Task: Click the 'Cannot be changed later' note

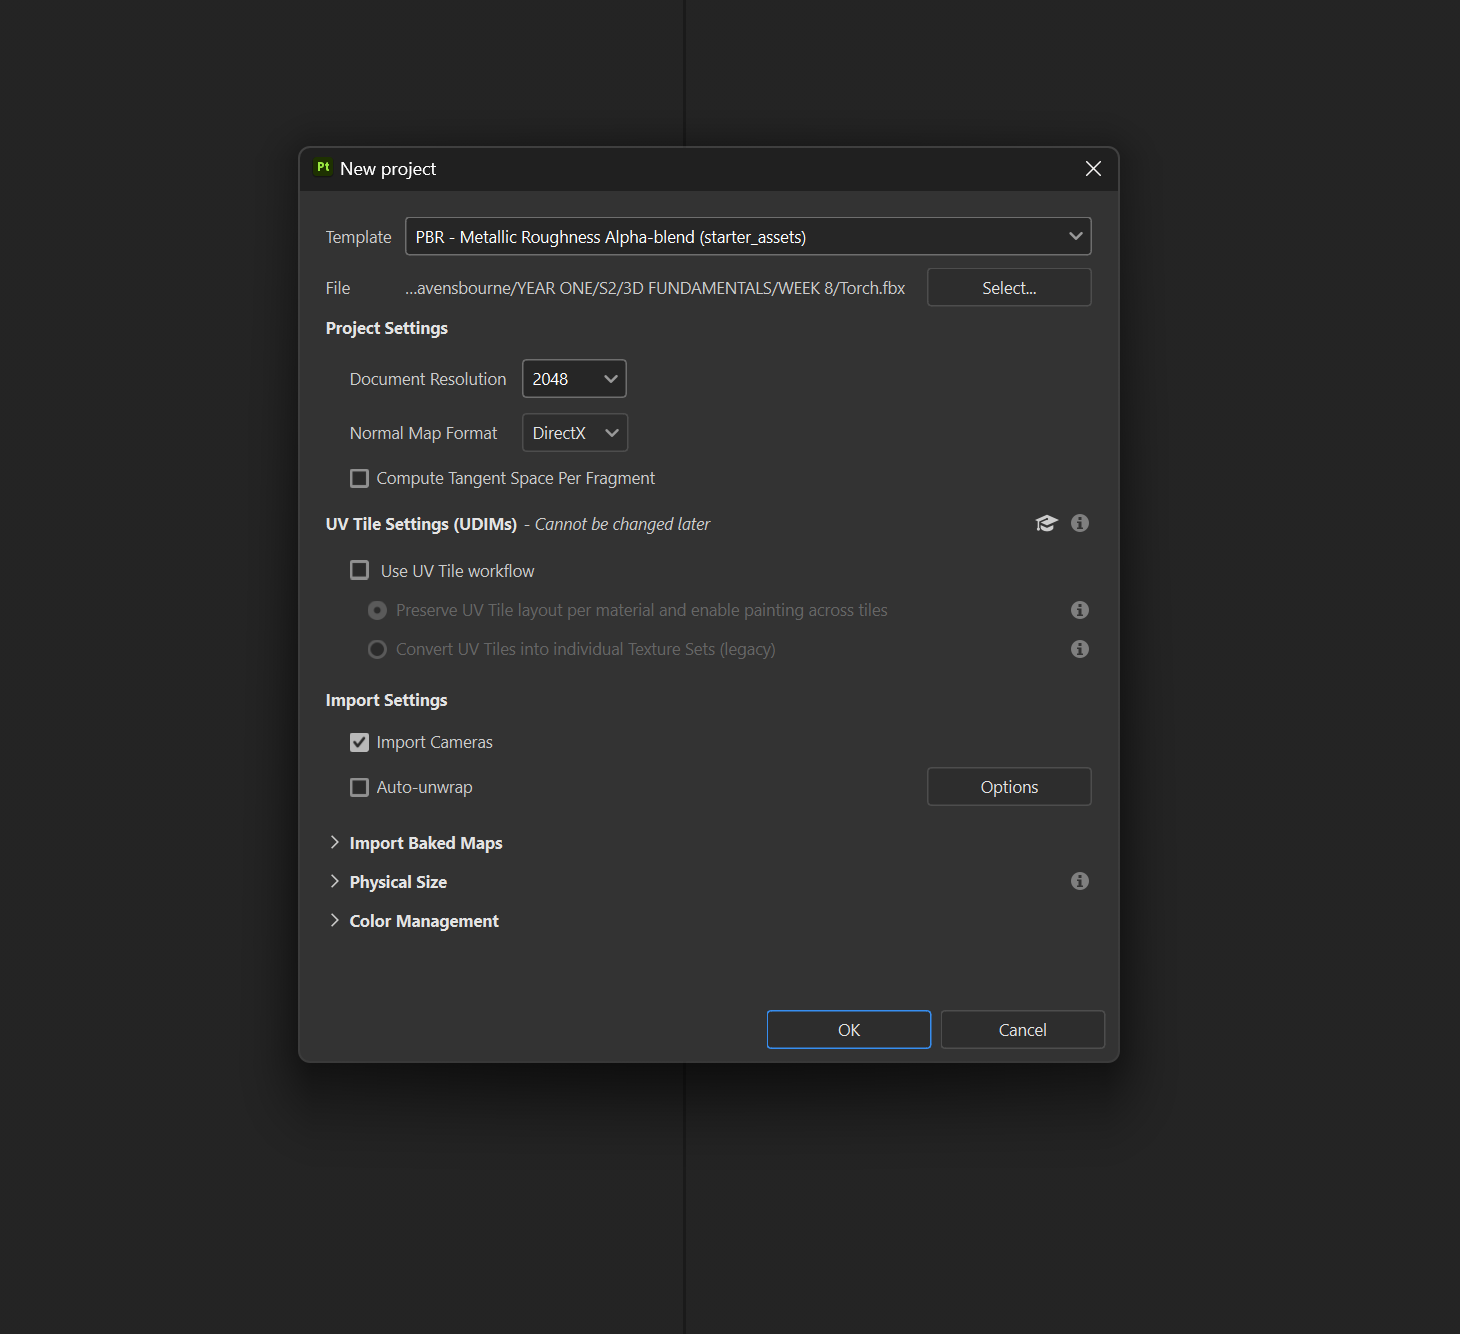Action: tap(622, 524)
